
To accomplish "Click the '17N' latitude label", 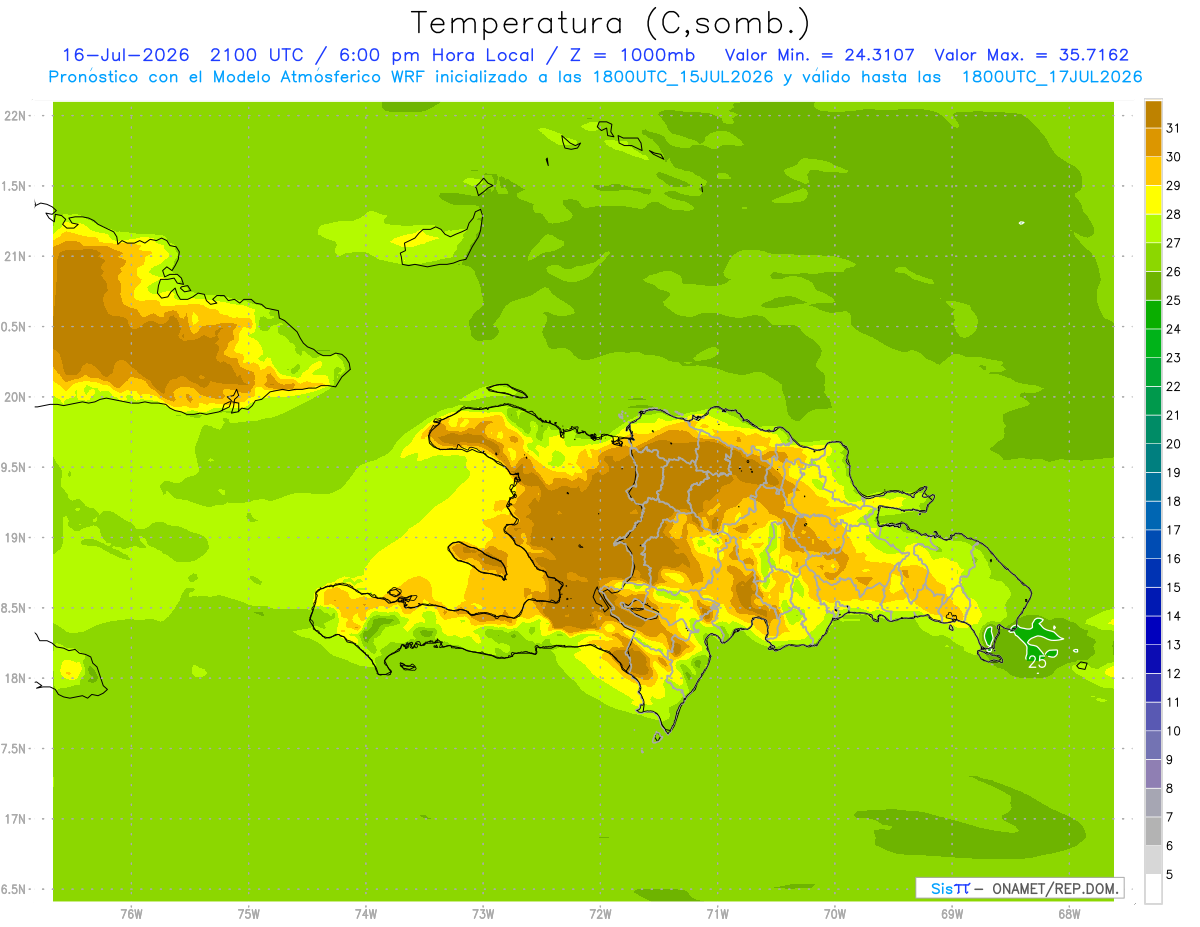I will click(x=15, y=819).
